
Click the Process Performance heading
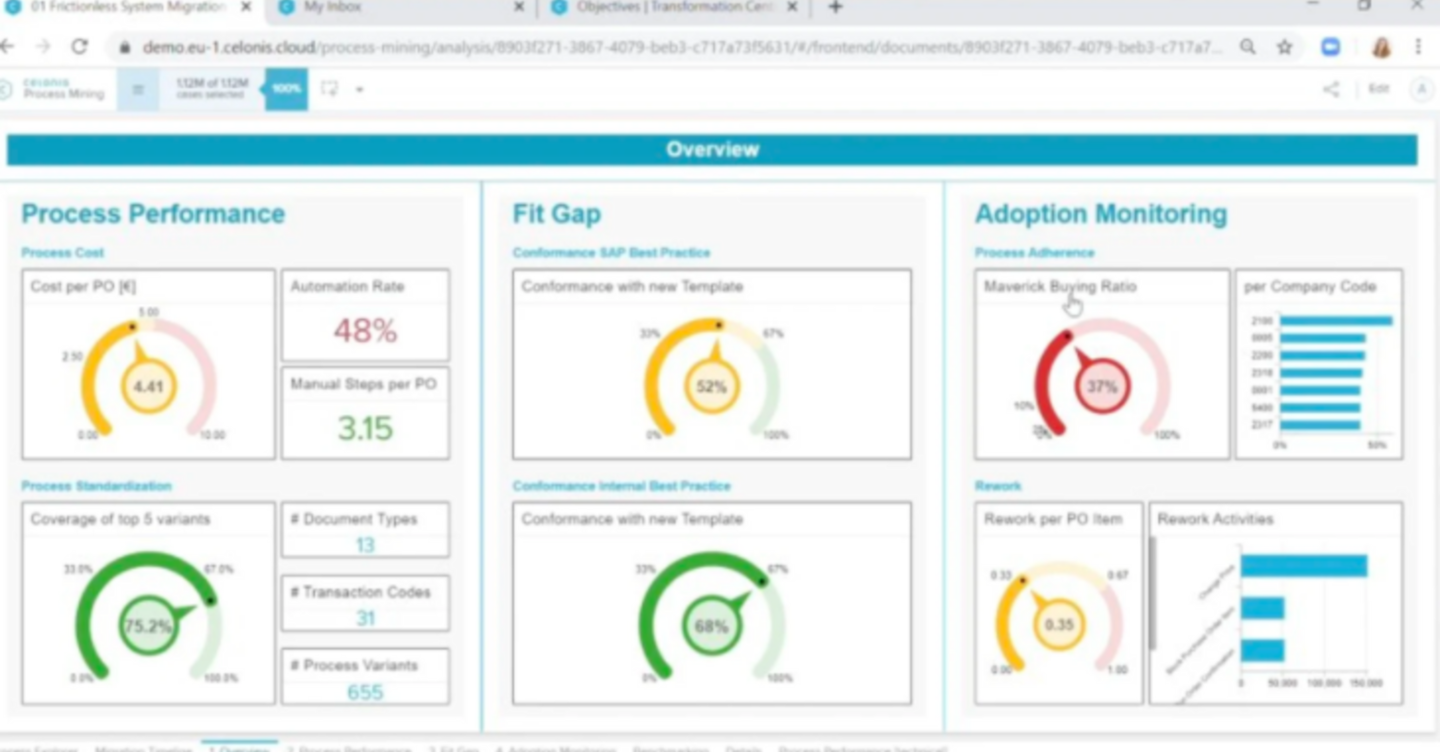(153, 214)
